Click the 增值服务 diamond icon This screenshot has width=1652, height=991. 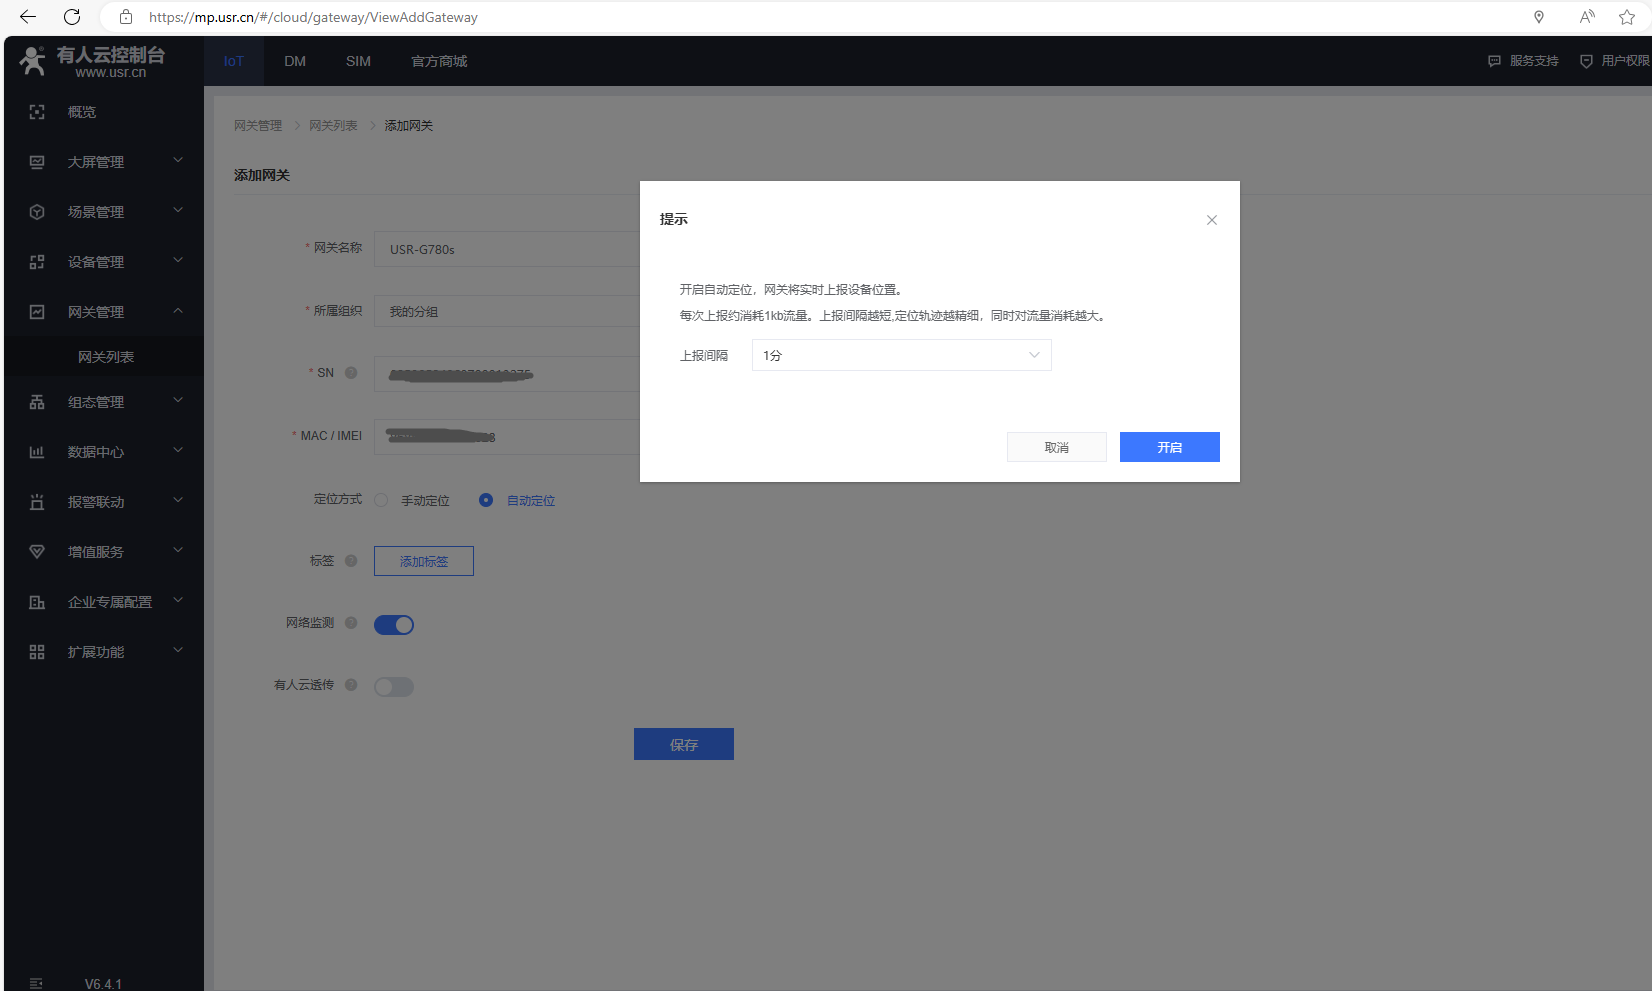(x=37, y=552)
